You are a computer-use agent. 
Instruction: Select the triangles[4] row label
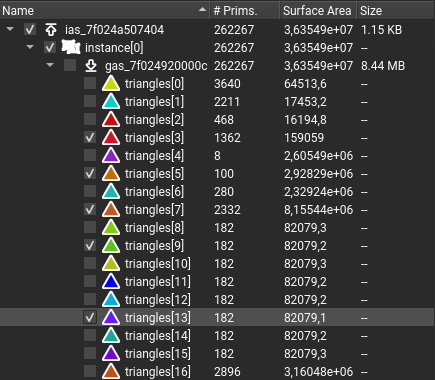tap(154, 156)
